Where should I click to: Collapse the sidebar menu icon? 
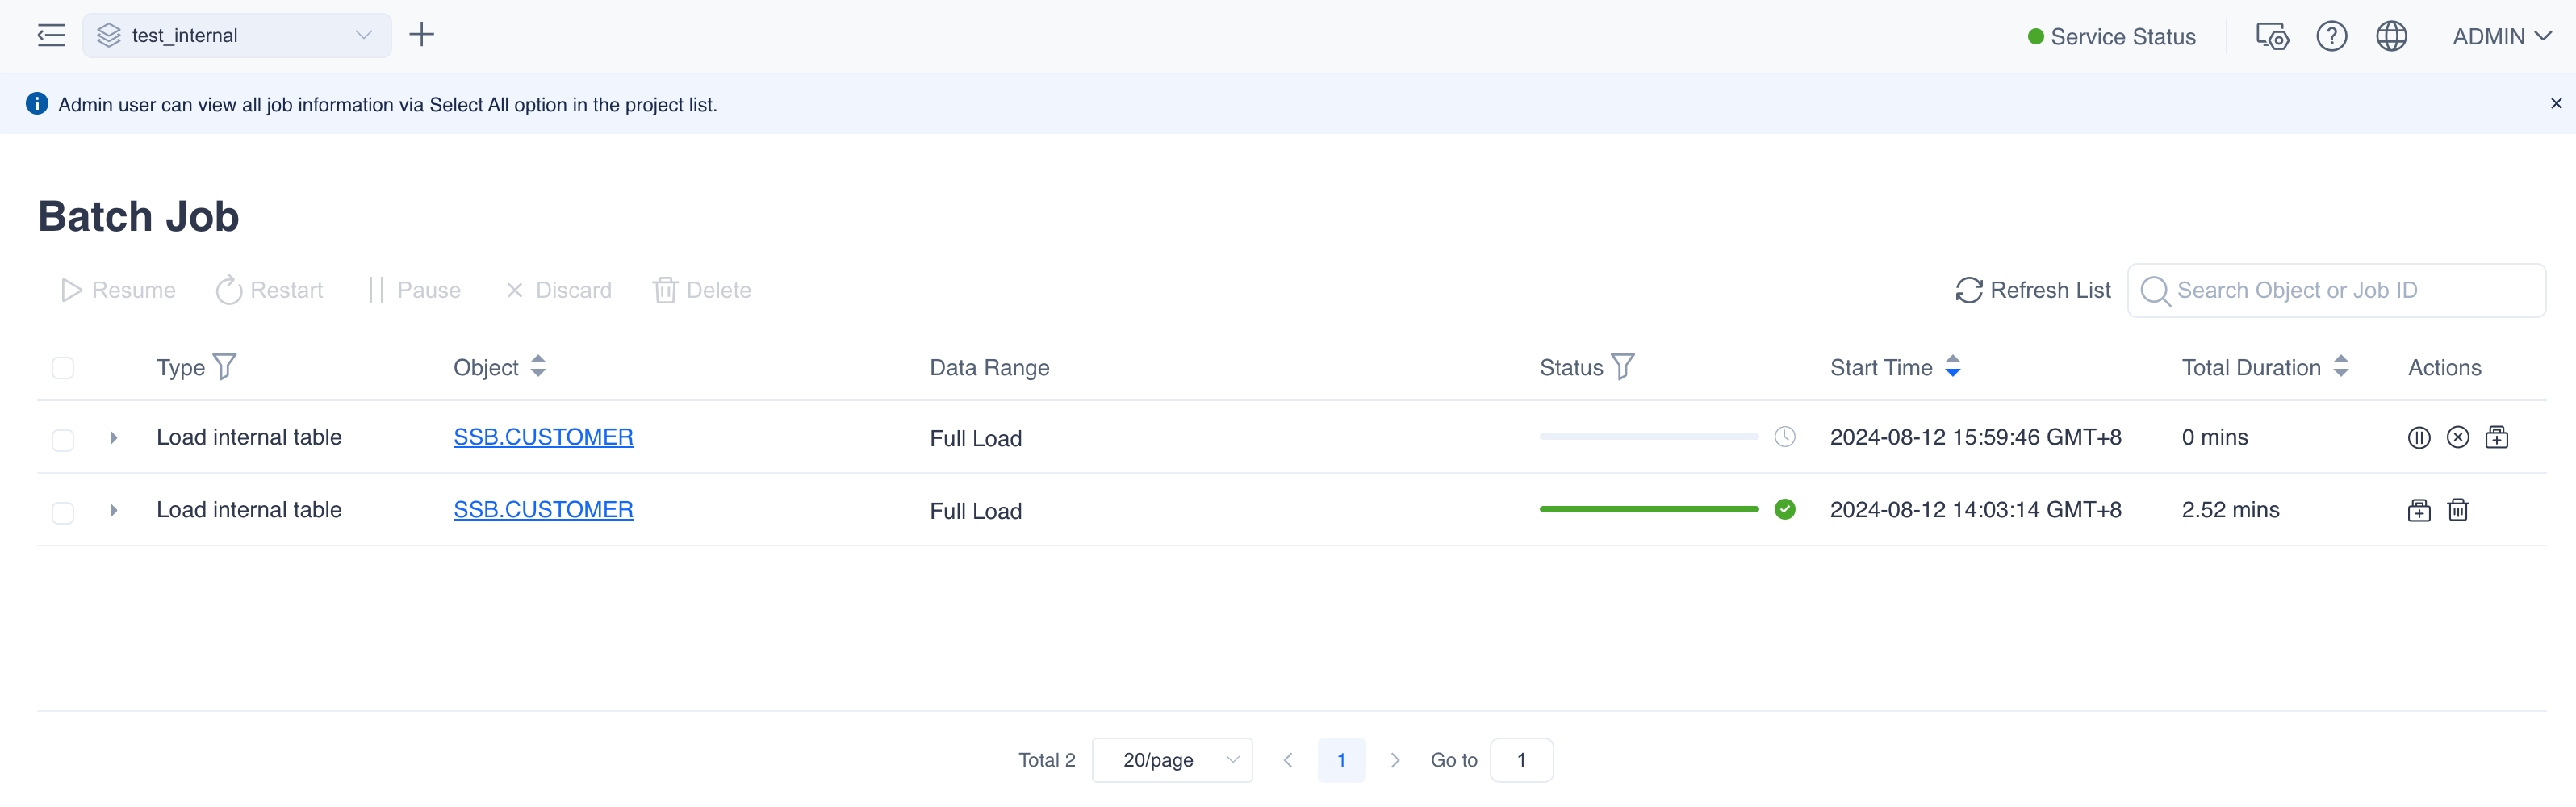51,36
